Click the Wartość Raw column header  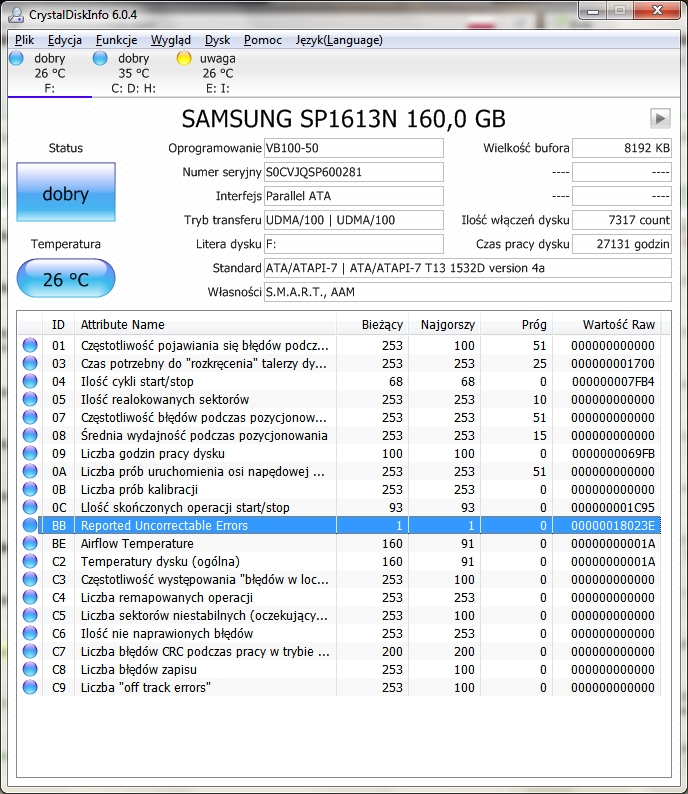(x=606, y=324)
